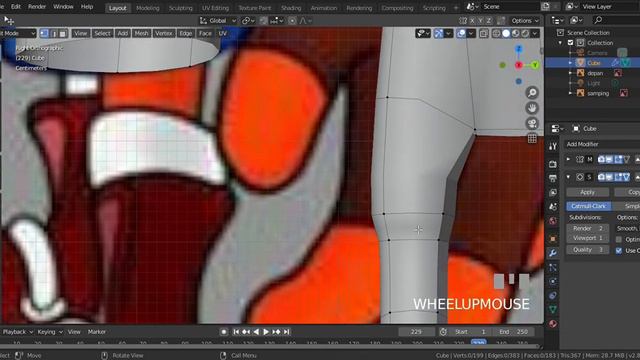Open the Scene properties tab
Screen dimensions: 640x360
tap(553, 207)
